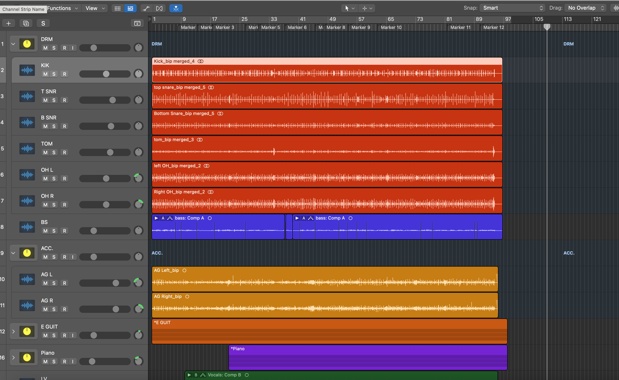Enable Flex mode with the Flex icon
The image size is (619, 380).
click(159, 8)
